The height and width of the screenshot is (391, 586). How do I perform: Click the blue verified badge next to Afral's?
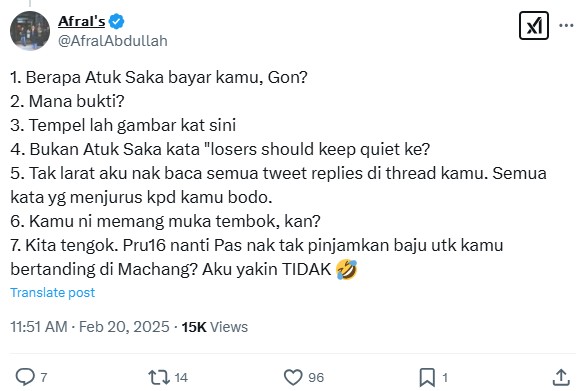117,21
